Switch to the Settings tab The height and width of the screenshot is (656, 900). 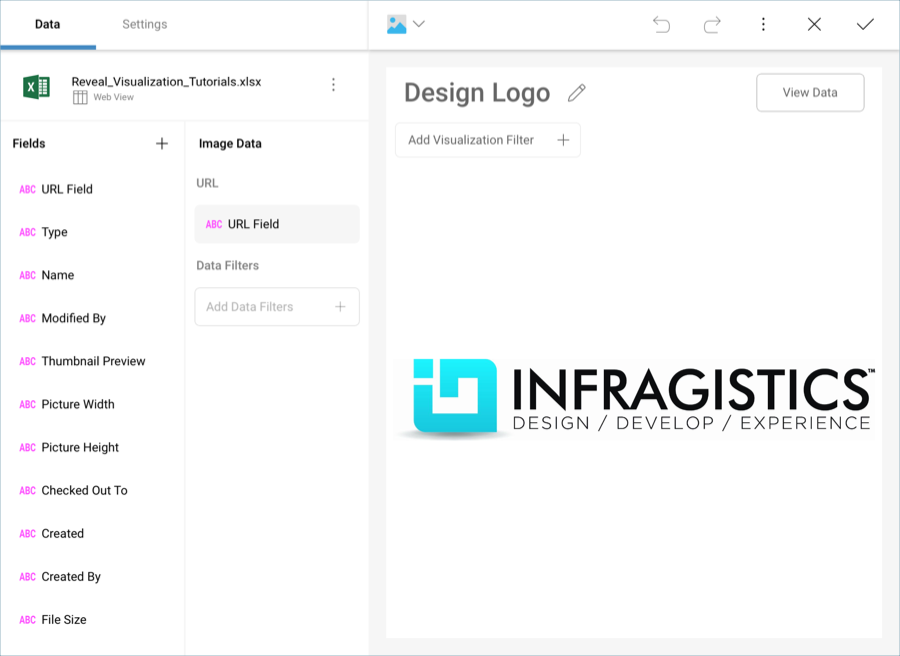145,24
